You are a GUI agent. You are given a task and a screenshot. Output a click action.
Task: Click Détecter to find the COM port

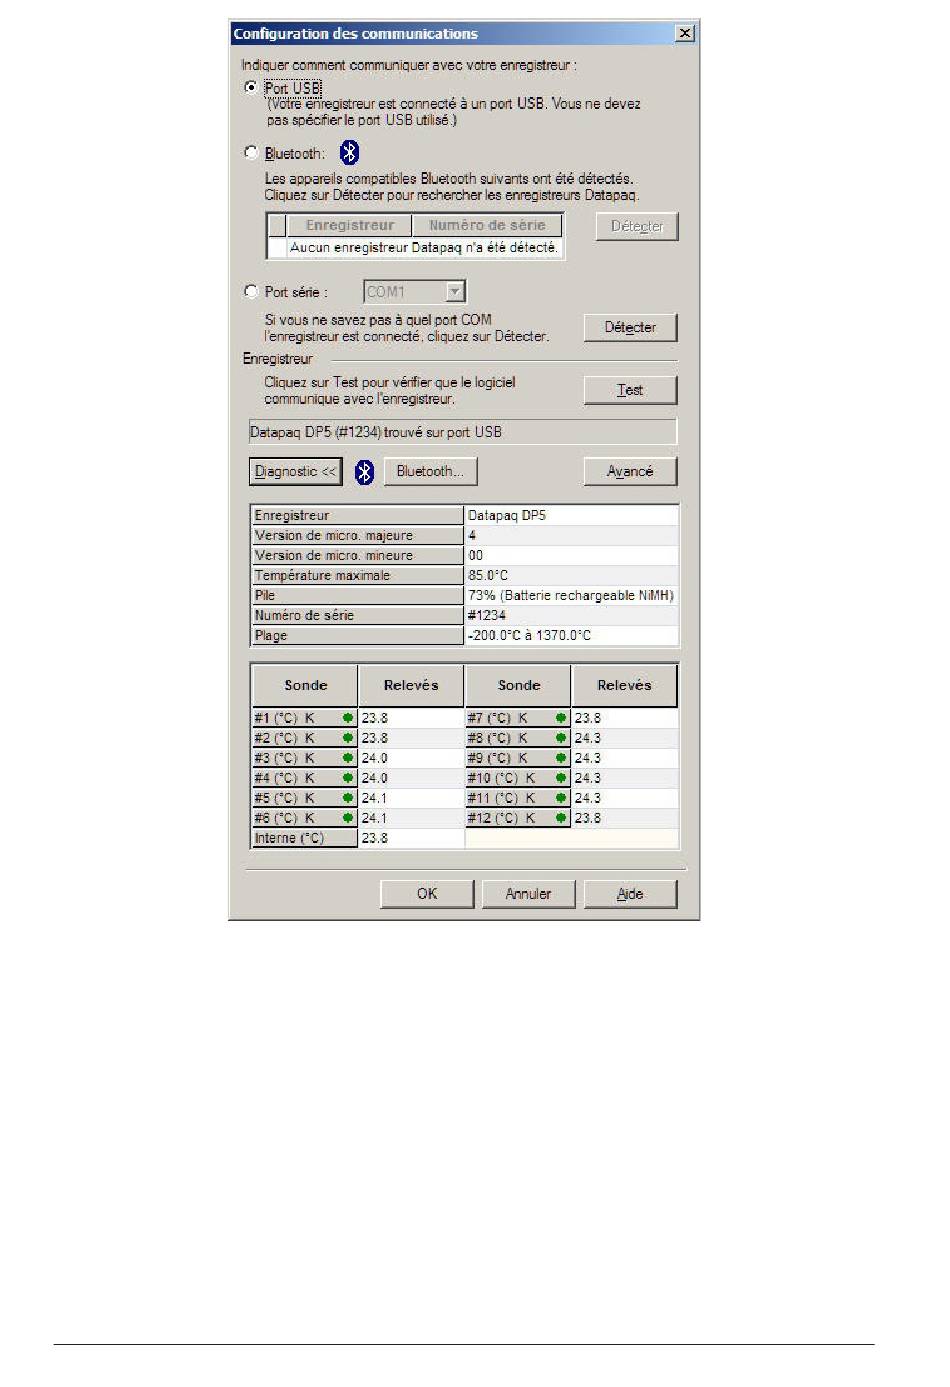pos(630,327)
